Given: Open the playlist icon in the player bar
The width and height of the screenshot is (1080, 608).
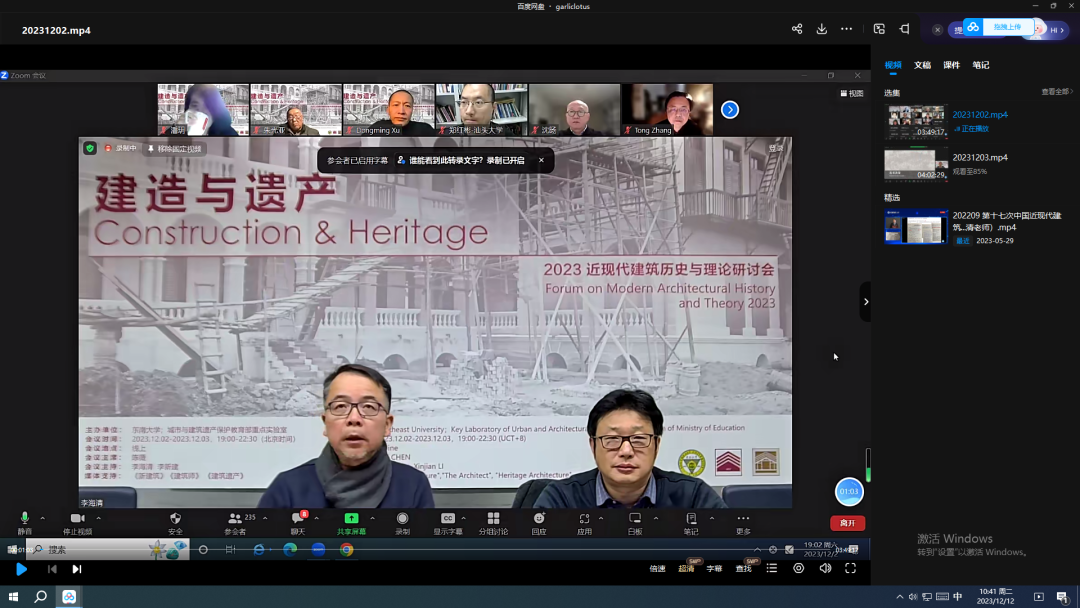Looking at the screenshot, I should (772, 568).
